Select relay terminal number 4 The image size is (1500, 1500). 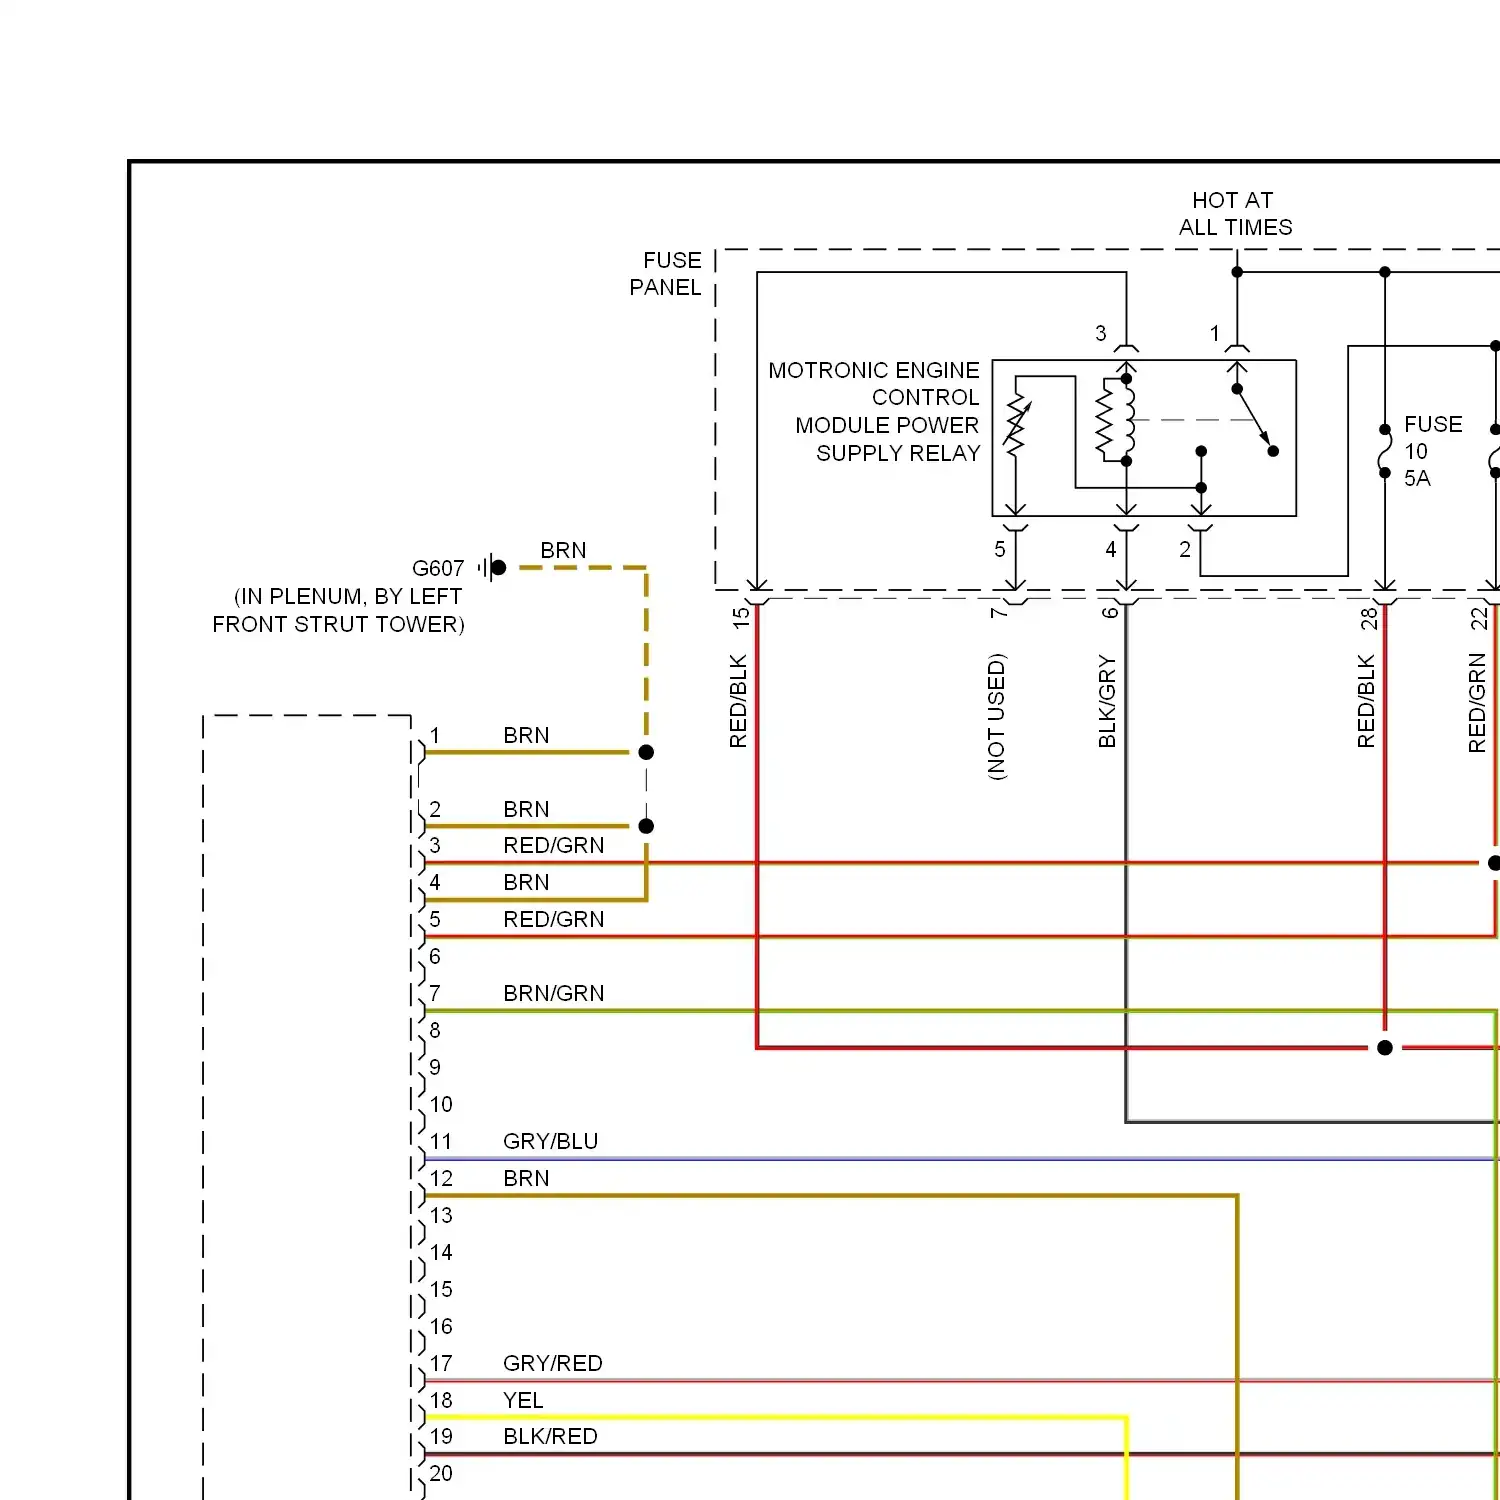click(1111, 549)
